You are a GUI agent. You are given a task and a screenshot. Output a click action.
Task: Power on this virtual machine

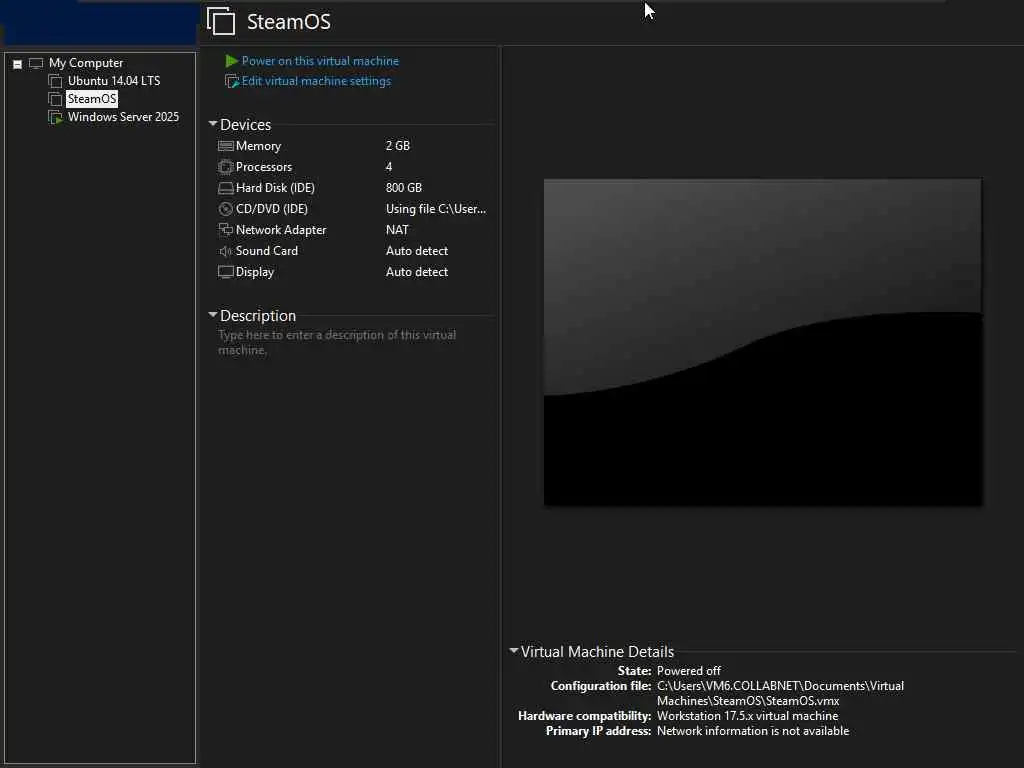(320, 61)
